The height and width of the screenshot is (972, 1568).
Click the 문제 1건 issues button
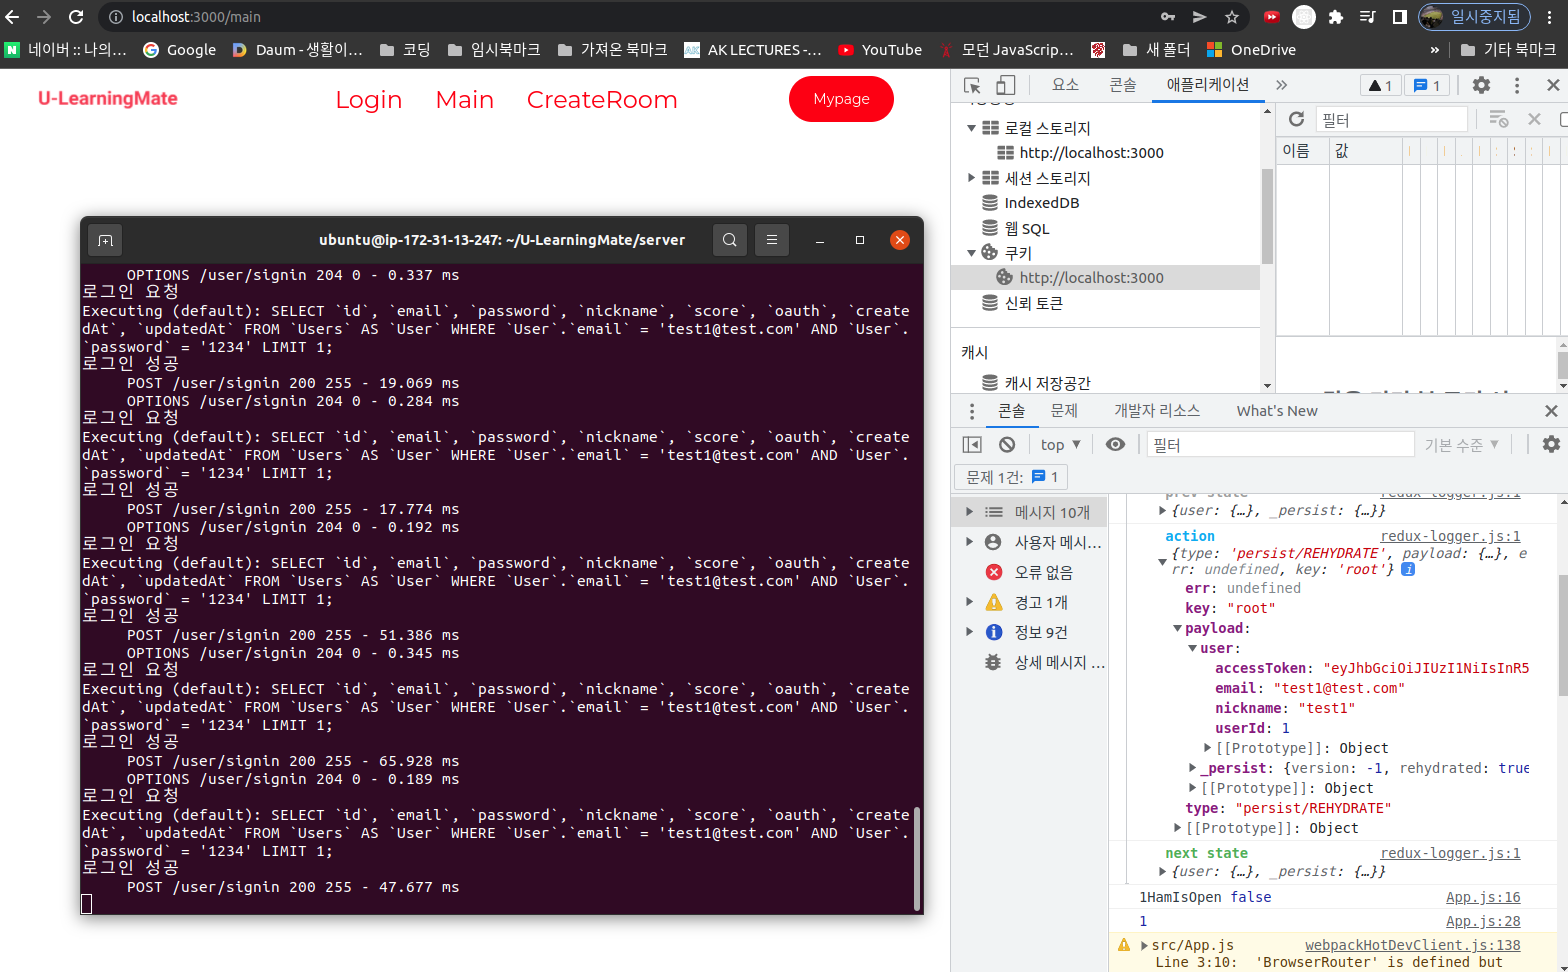point(1012,477)
